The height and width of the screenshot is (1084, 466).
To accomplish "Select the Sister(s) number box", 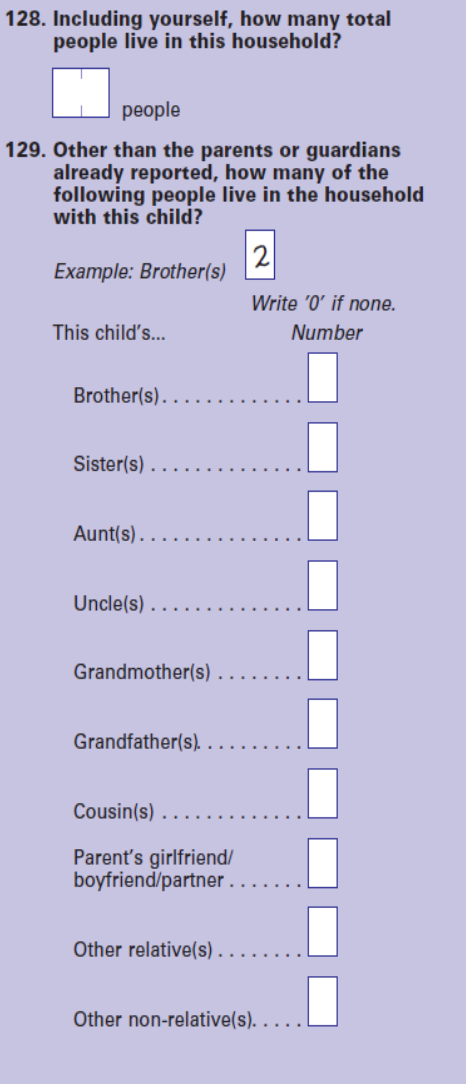I will [323, 447].
